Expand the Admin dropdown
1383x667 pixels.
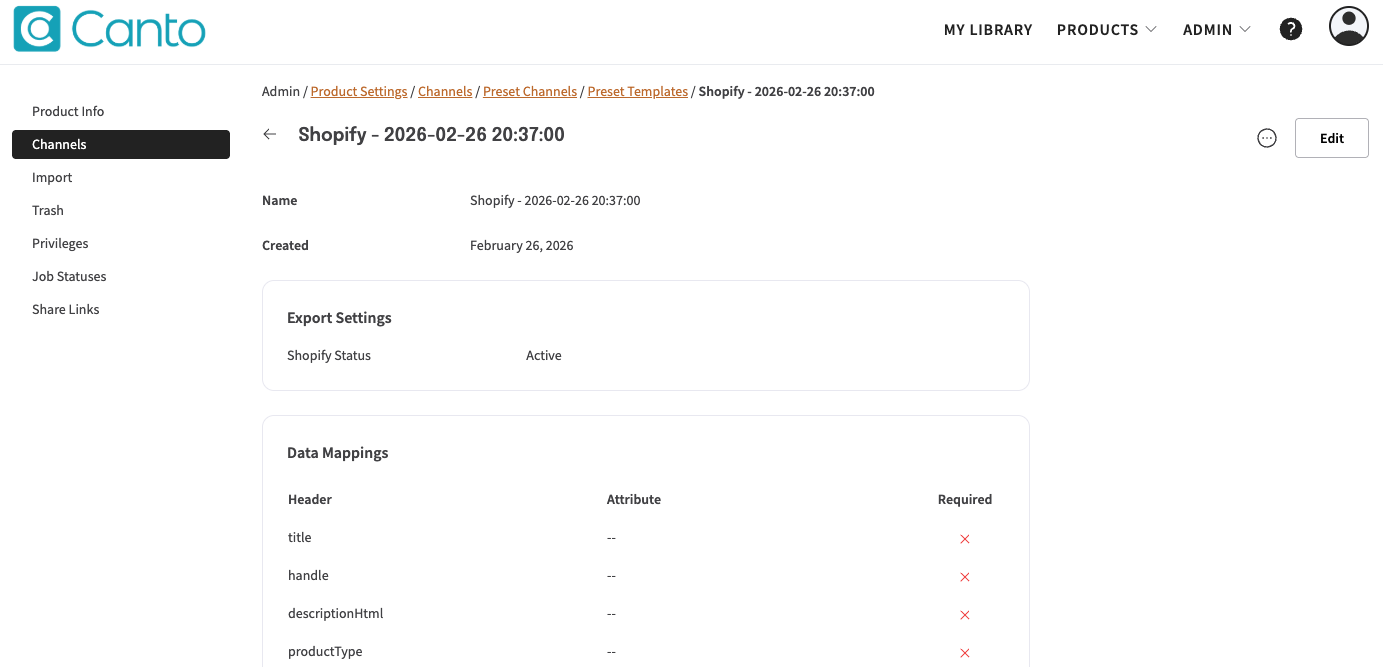click(x=1216, y=30)
